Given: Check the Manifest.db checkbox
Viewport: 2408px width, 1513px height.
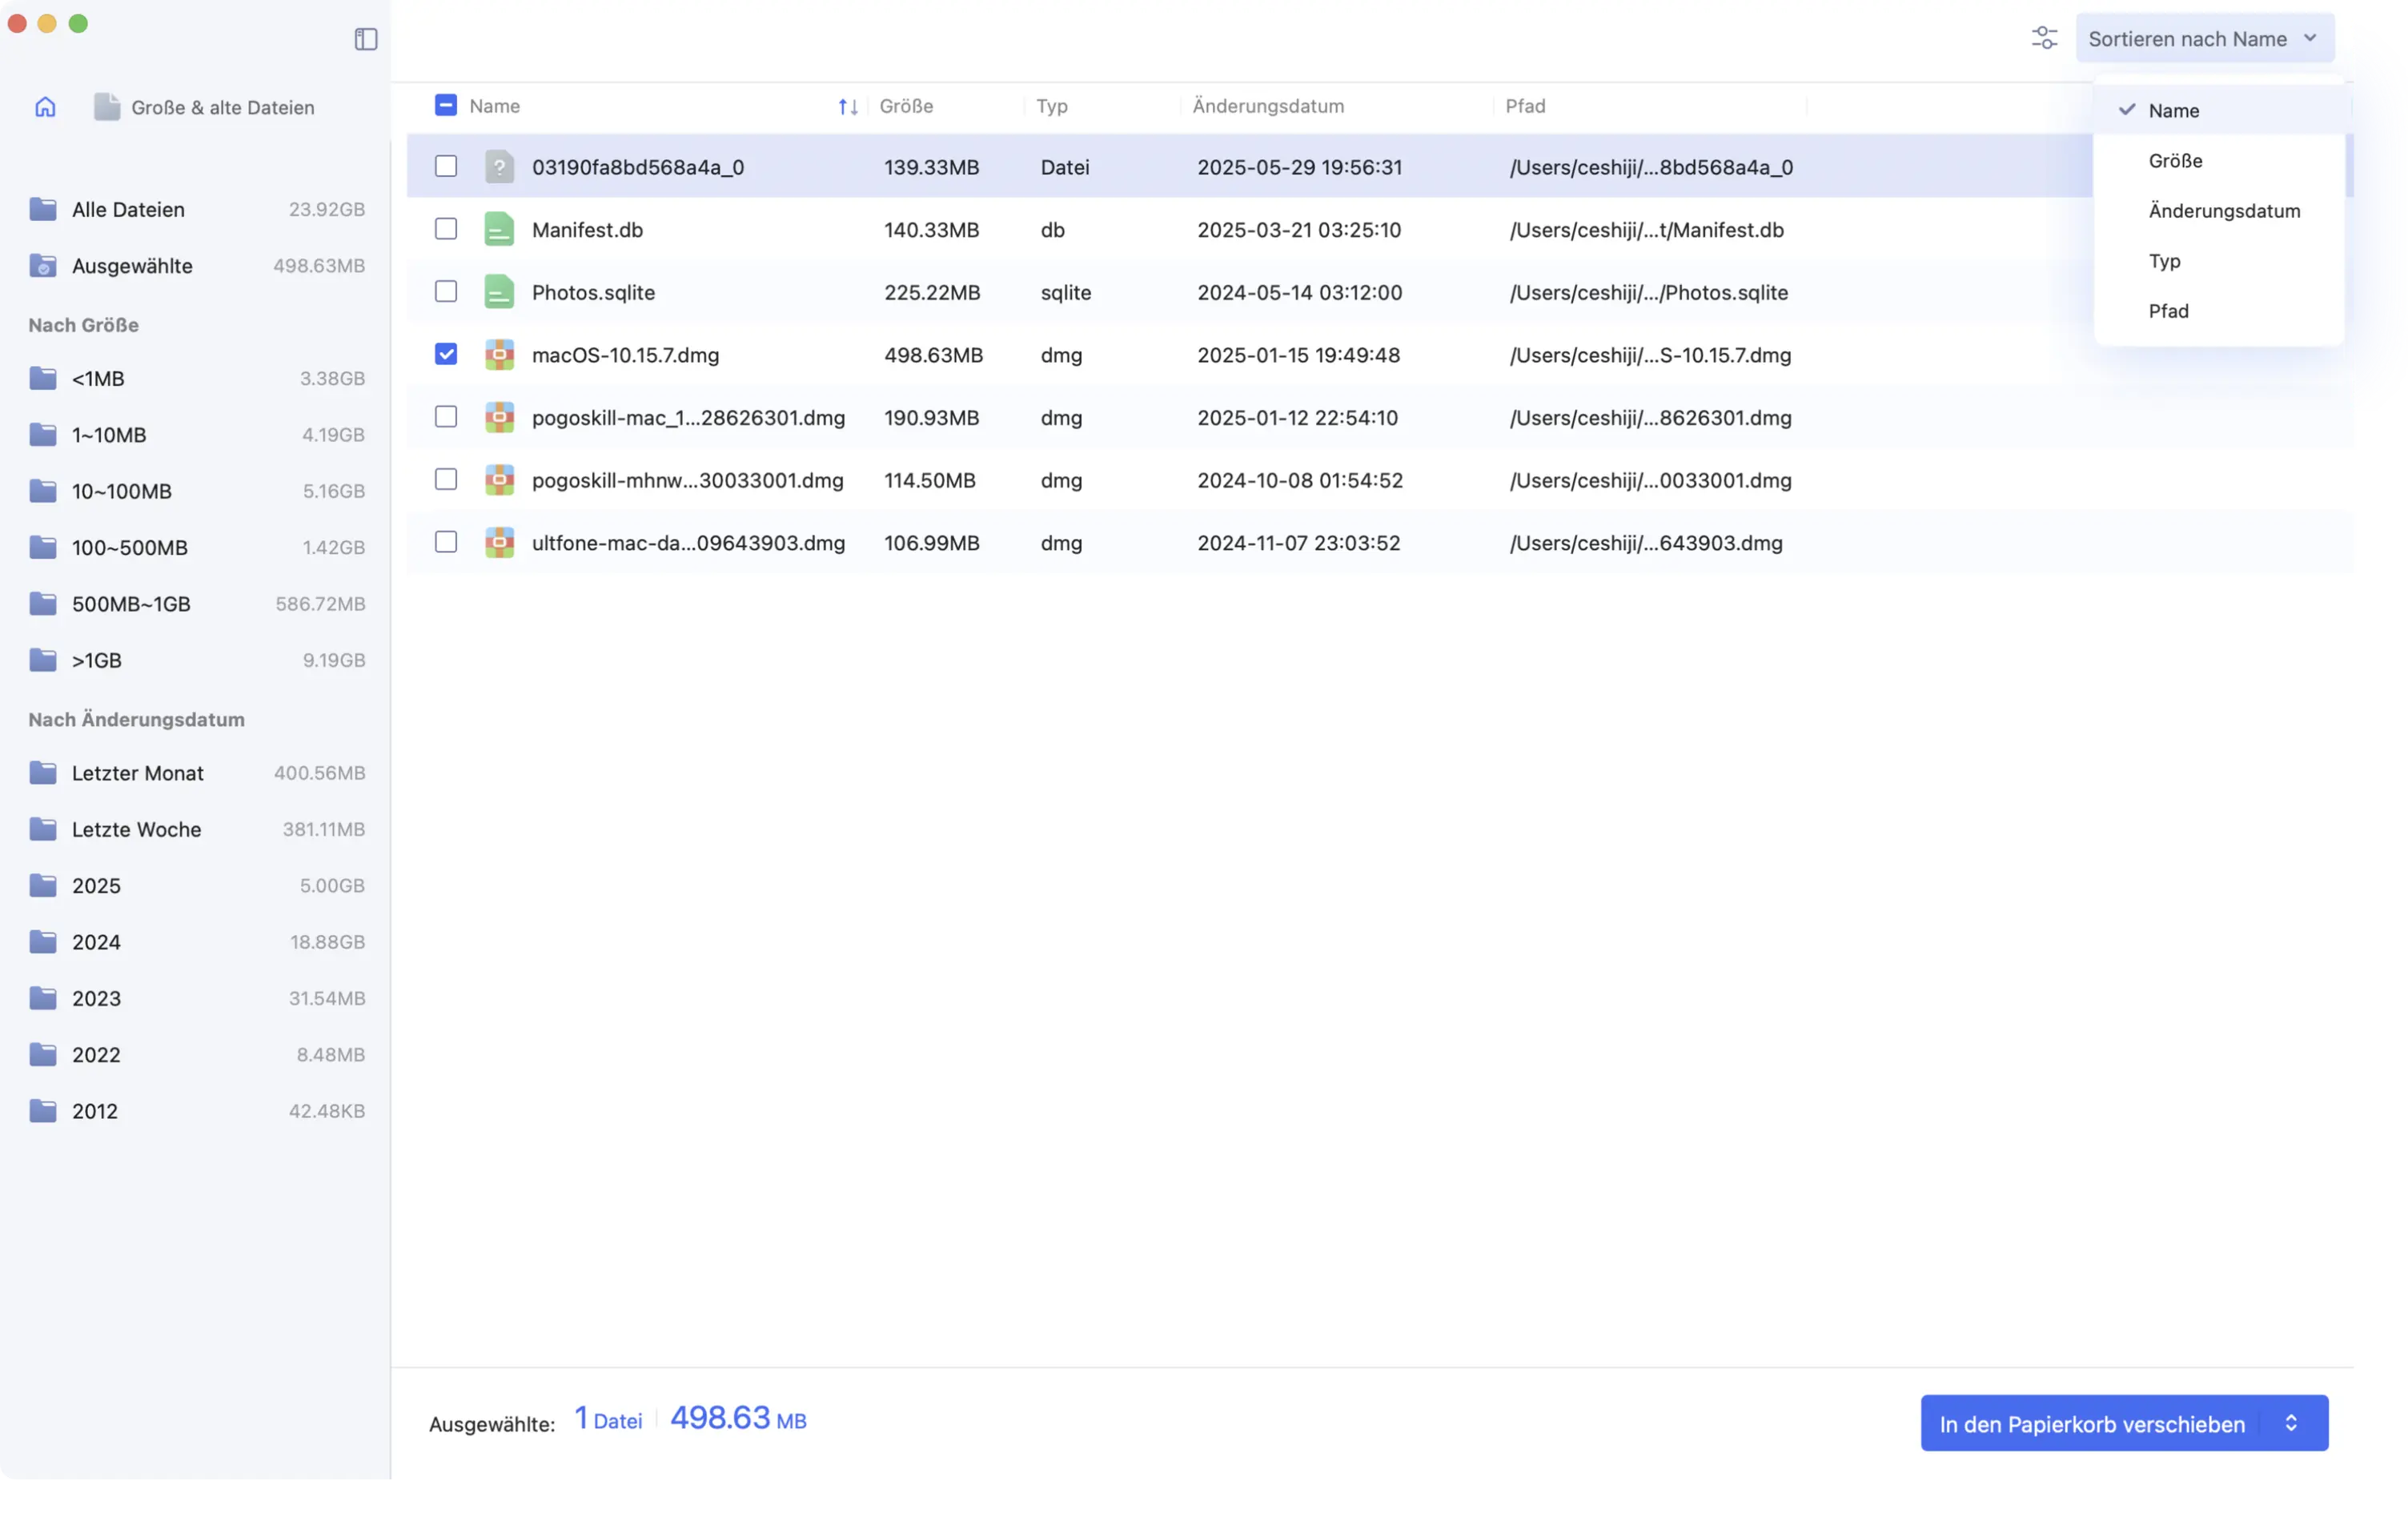Looking at the screenshot, I should (446, 229).
